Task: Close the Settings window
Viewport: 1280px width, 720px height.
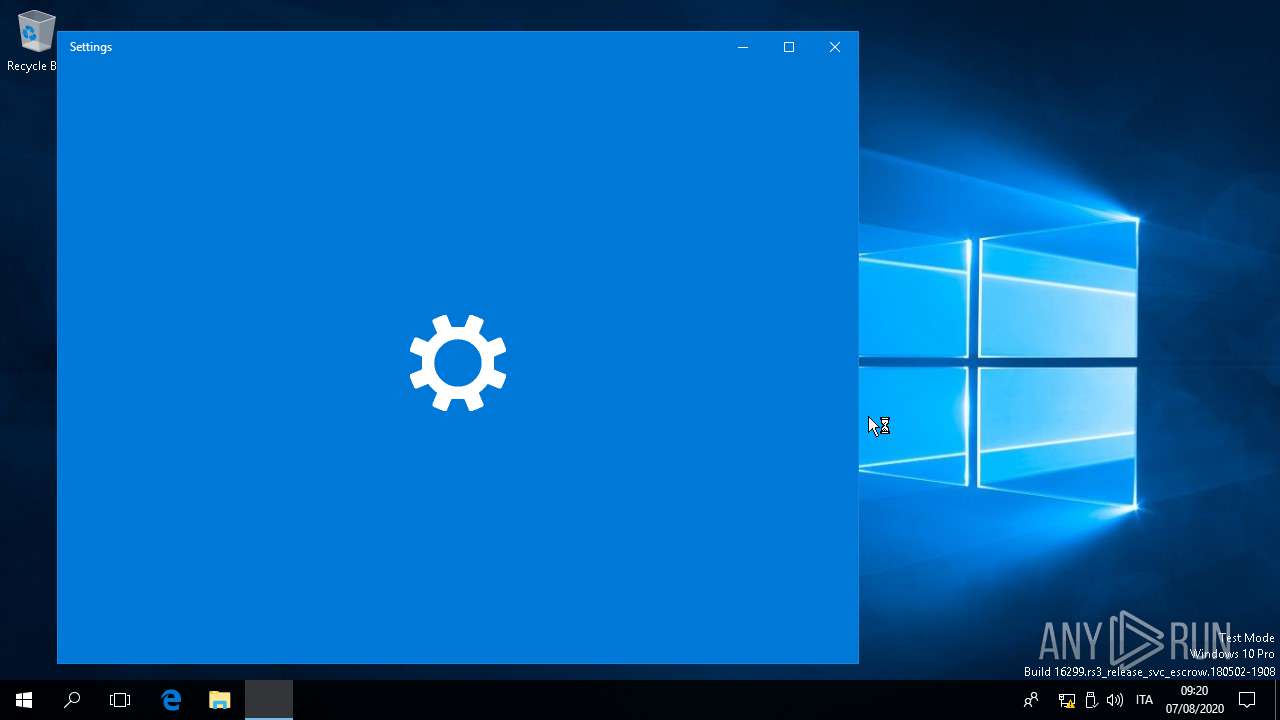Action: [x=835, y=47]
